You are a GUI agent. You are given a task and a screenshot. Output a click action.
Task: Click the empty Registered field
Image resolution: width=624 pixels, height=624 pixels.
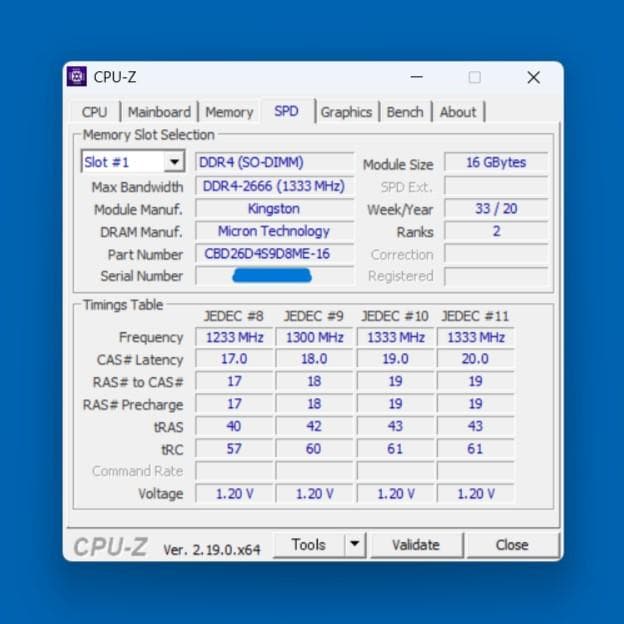tap(496, 276)
